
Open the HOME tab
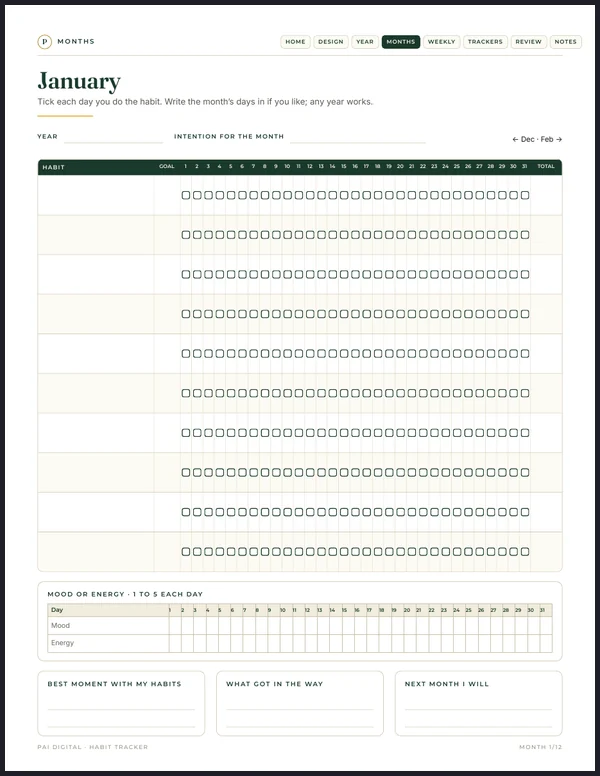(295, 42)
